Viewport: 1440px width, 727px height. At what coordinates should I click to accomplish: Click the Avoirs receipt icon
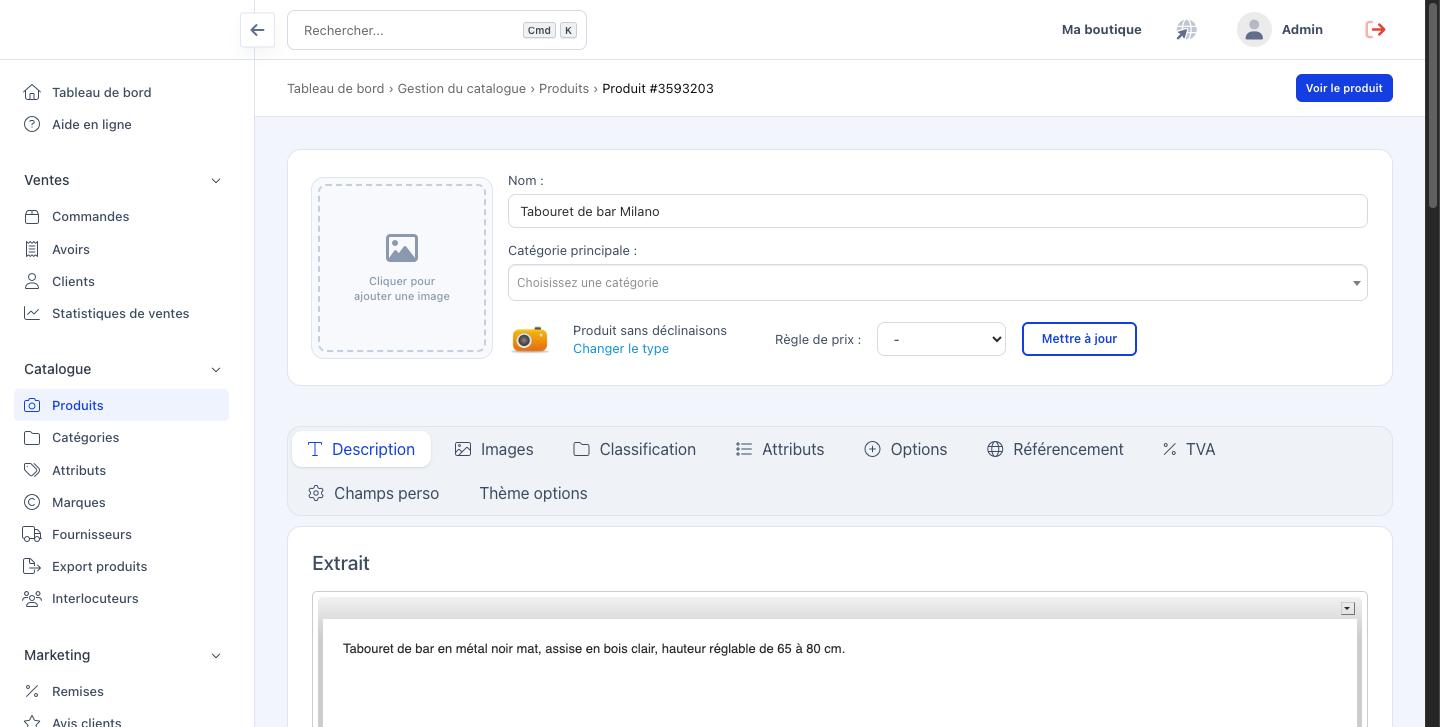32,249
